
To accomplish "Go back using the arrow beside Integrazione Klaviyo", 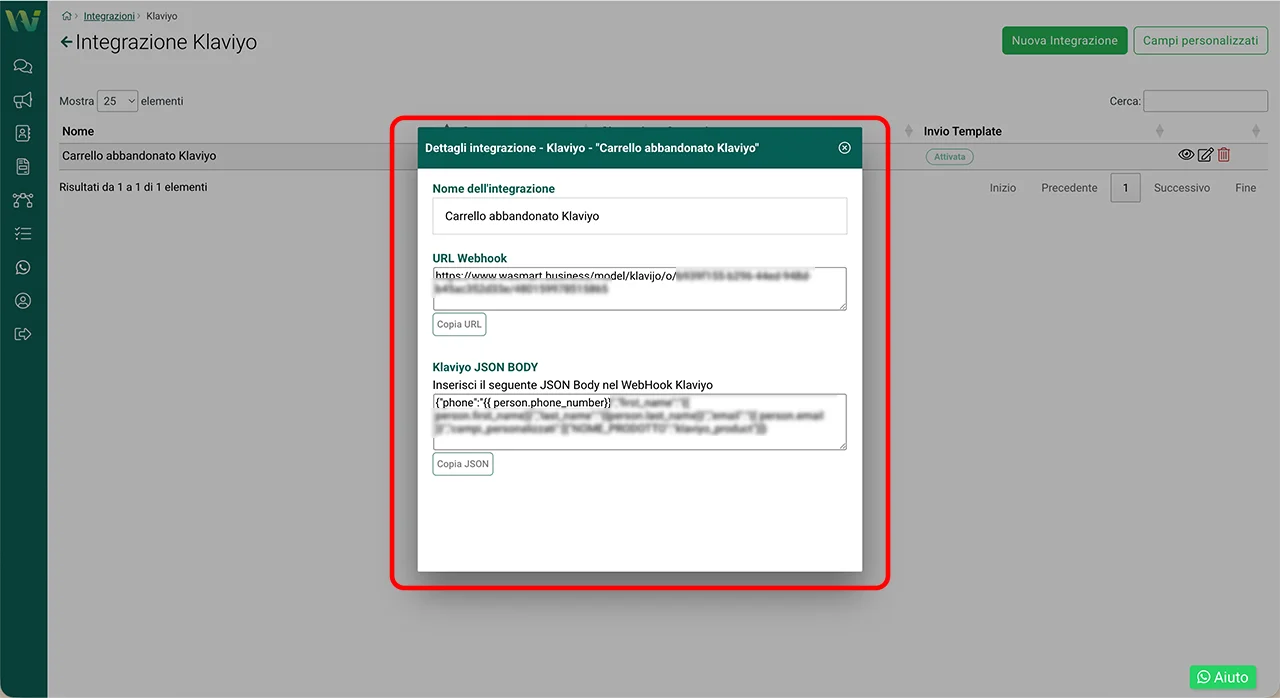I will tap(67, 42).
